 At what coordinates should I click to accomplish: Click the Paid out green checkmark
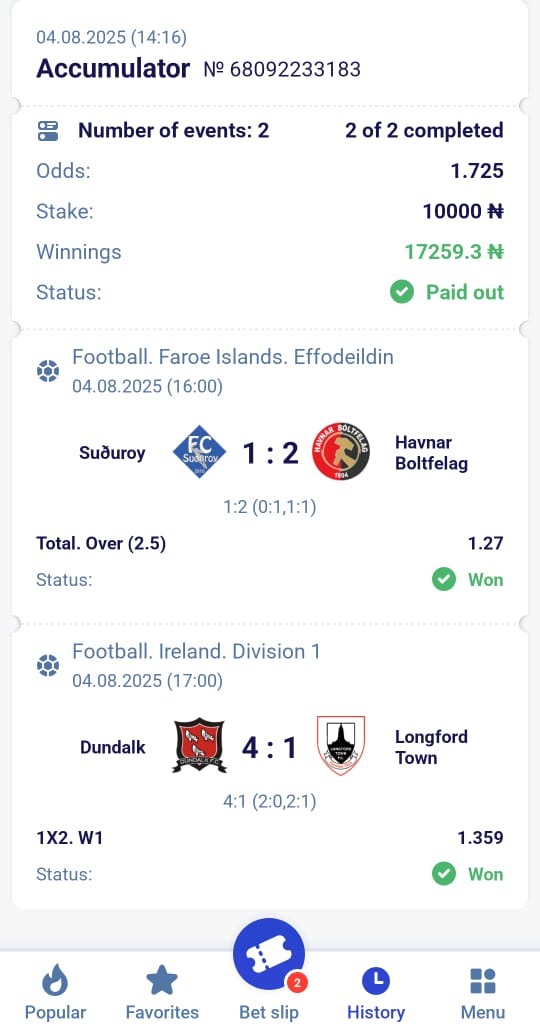pyautogui.click(x=402, y=292)
